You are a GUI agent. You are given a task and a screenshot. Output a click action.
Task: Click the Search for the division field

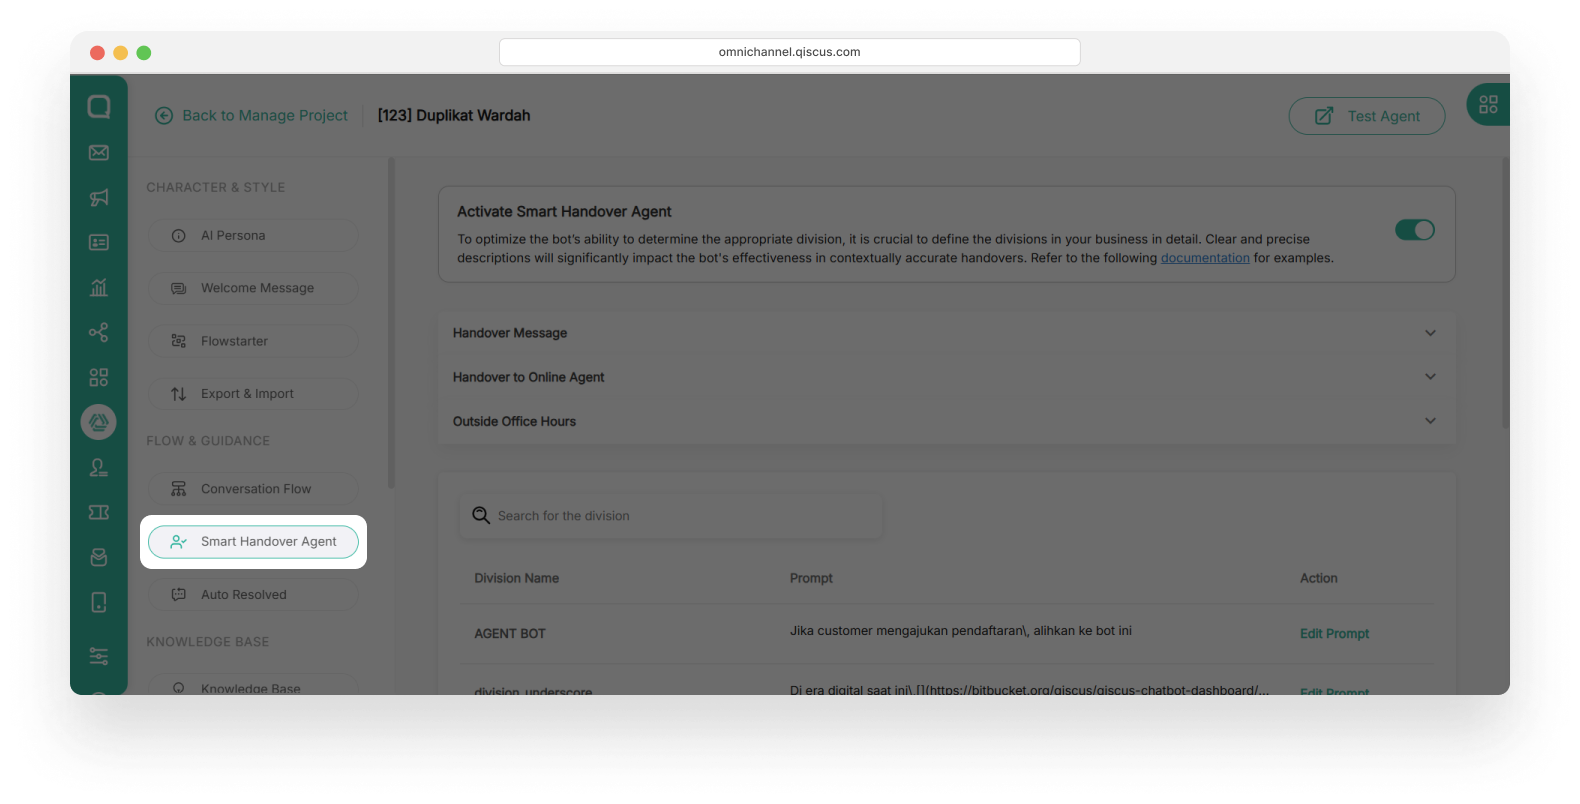click(670, 516)
